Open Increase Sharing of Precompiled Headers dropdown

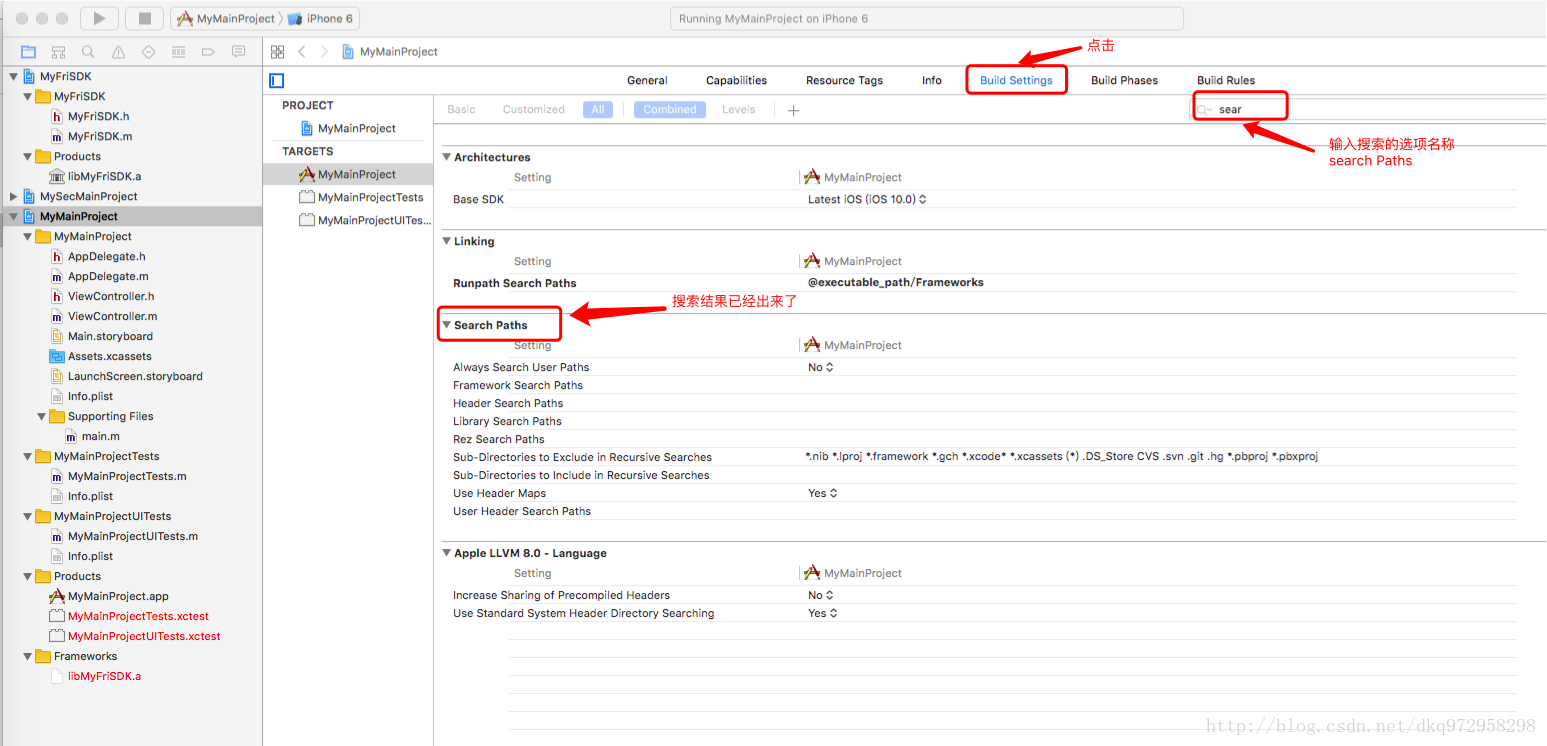coord(821,595)
